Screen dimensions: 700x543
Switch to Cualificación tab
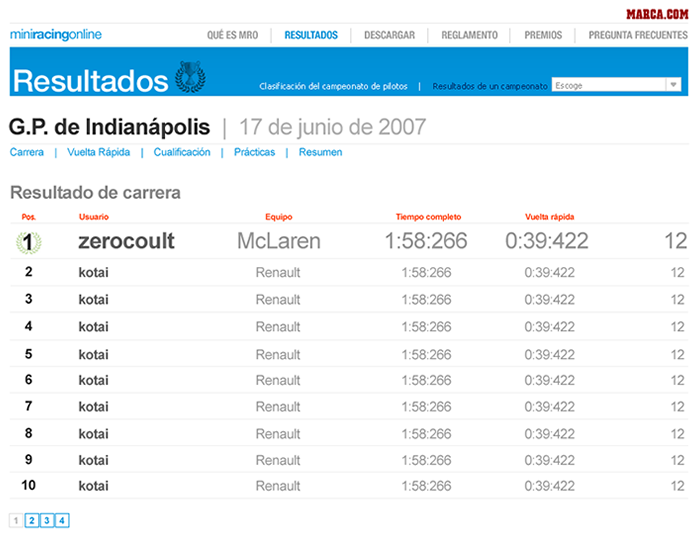pos(182,152)
